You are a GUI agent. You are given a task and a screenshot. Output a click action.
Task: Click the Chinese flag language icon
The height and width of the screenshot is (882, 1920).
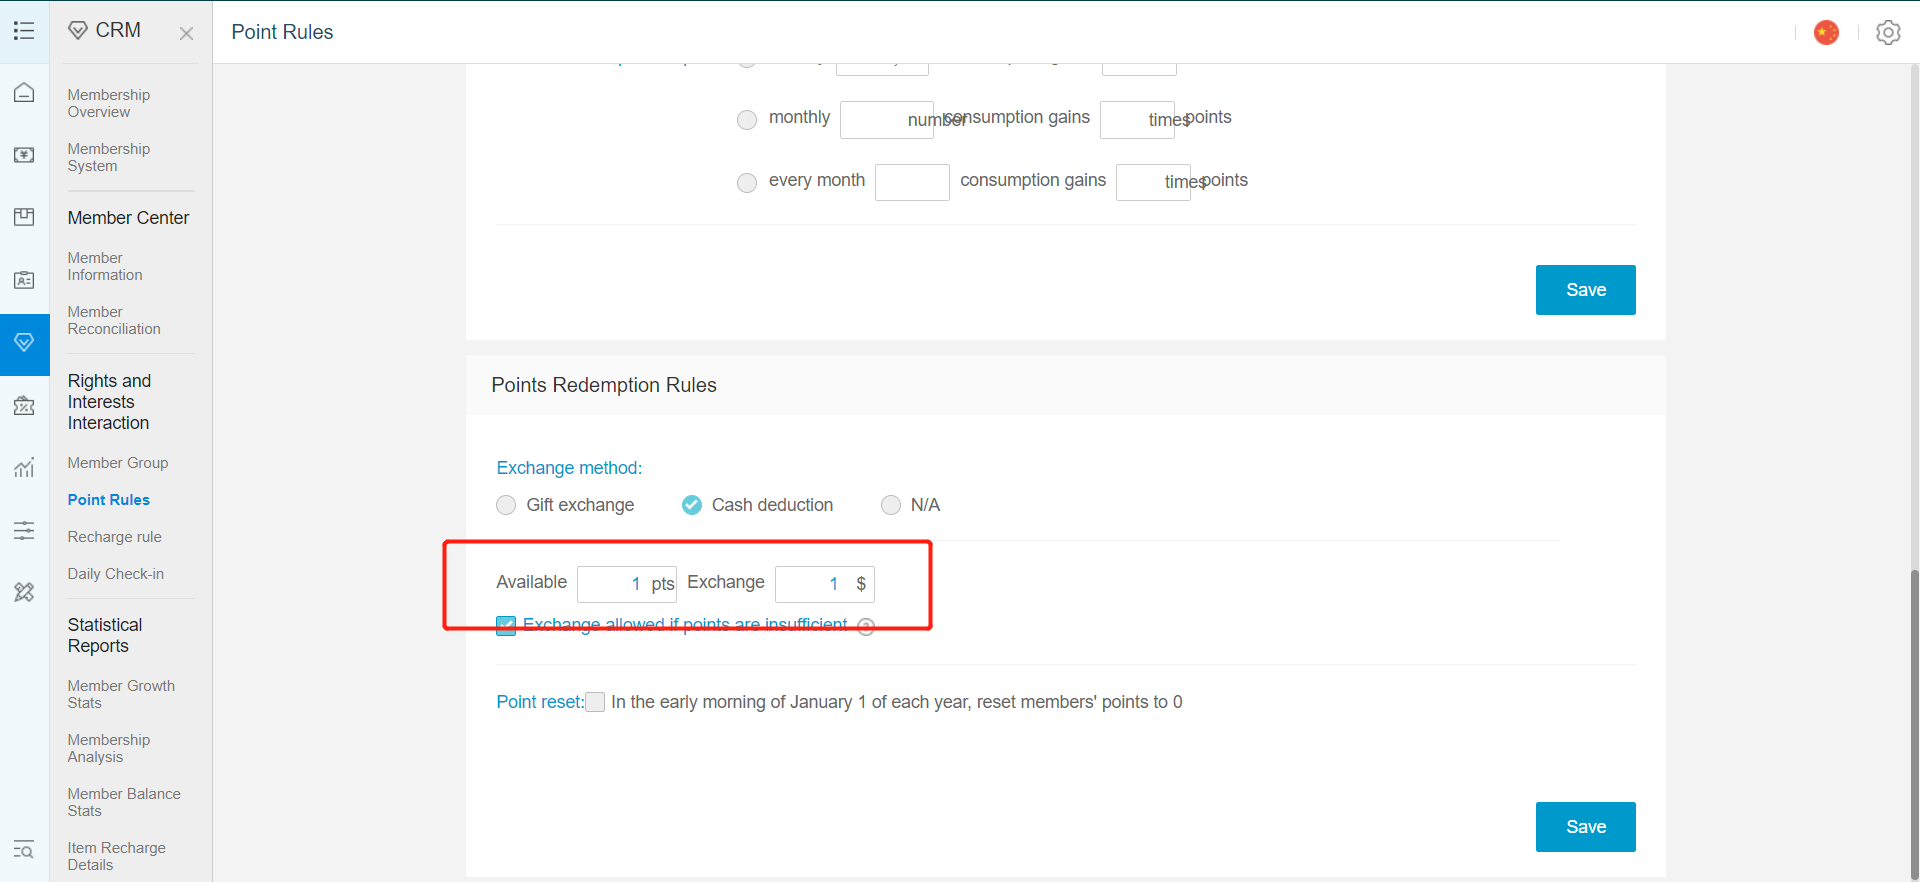click(1826, 32)
